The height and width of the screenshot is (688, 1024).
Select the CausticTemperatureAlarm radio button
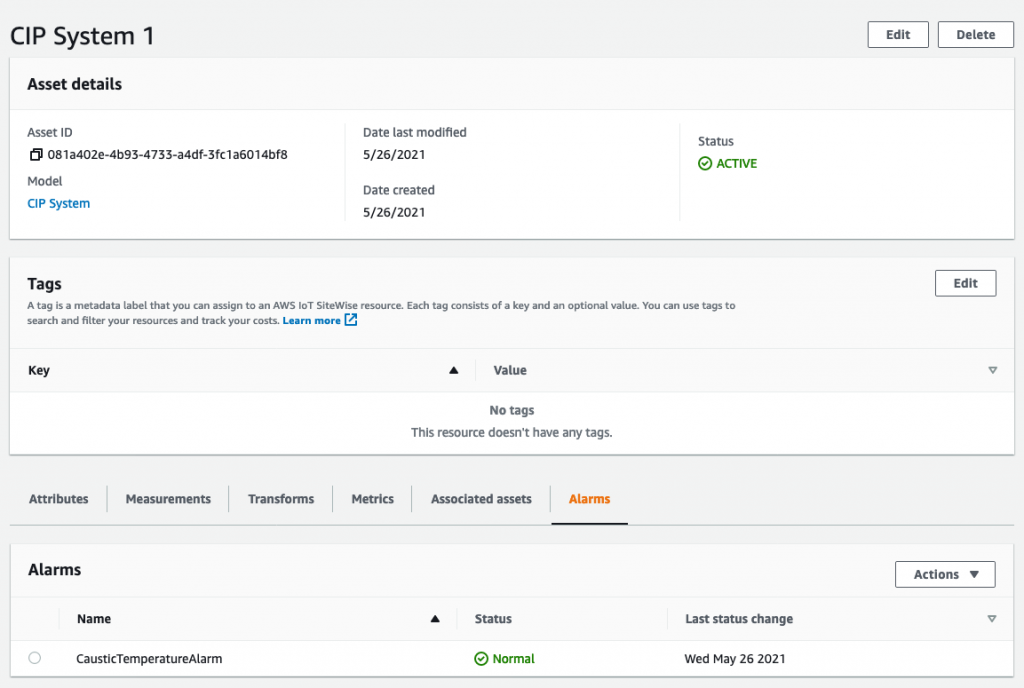coord(35,658)
